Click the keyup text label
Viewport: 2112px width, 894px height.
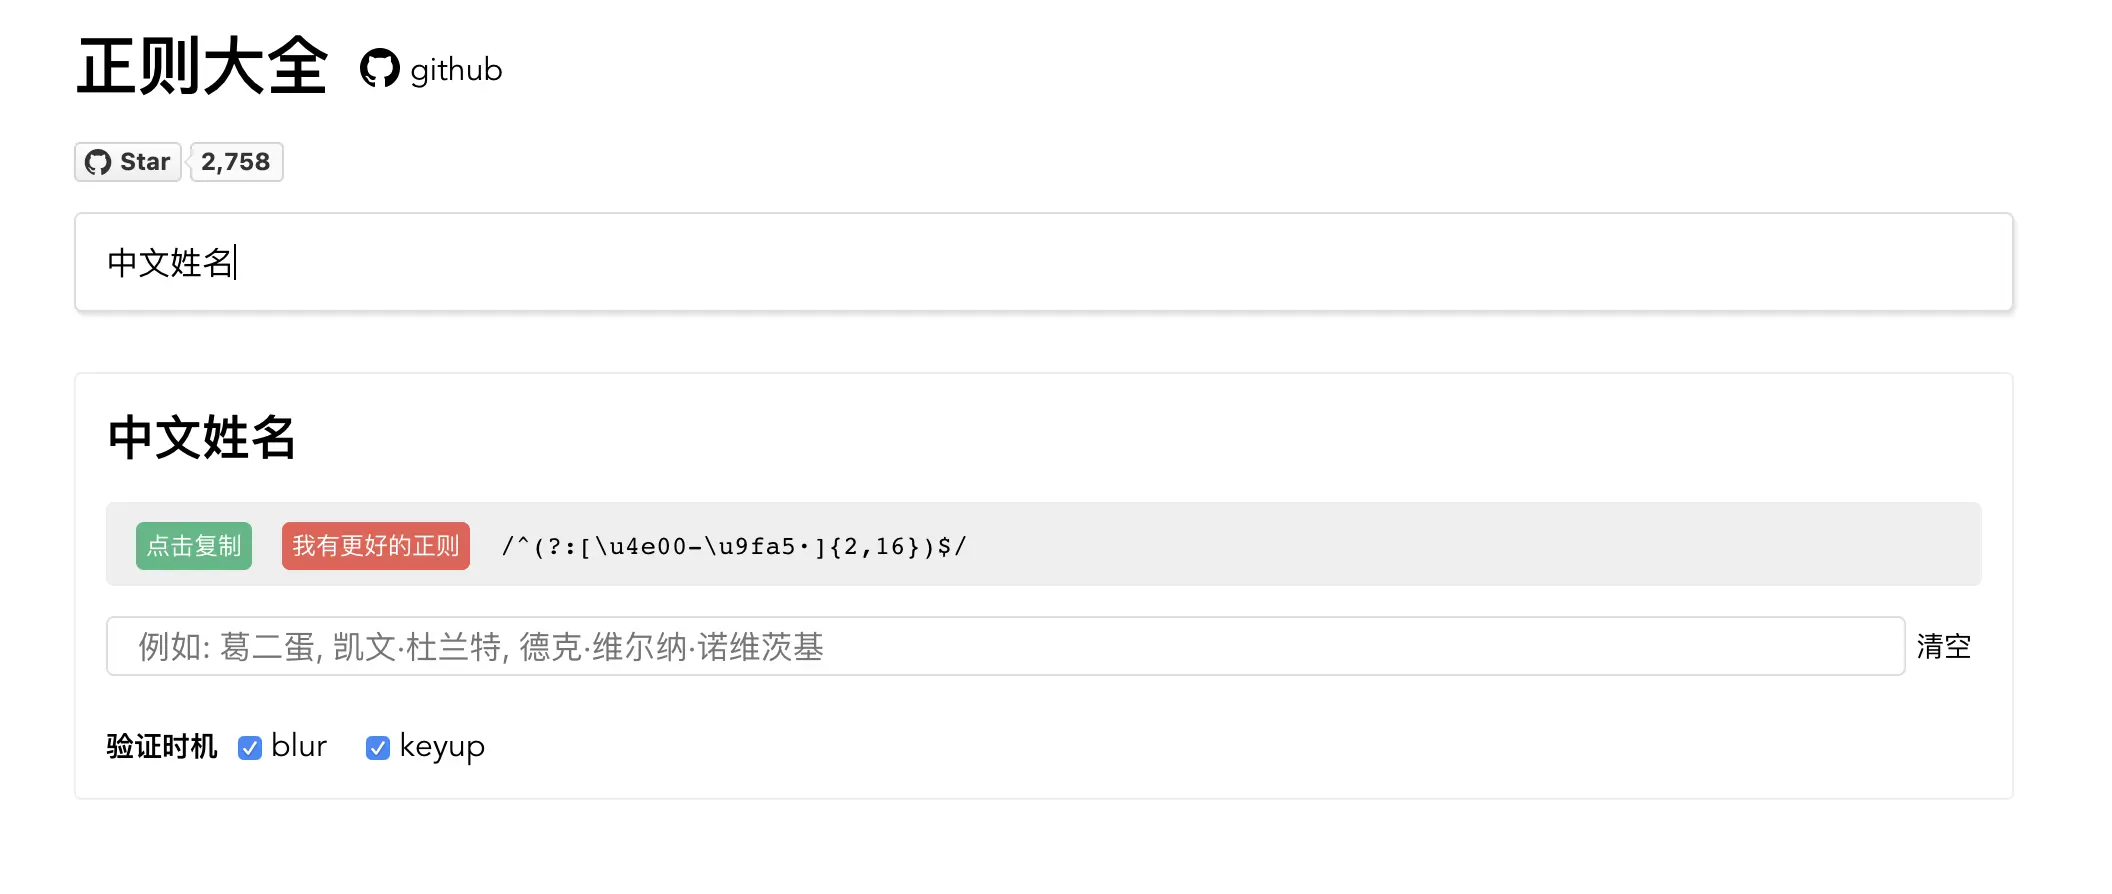pos(442,746)
